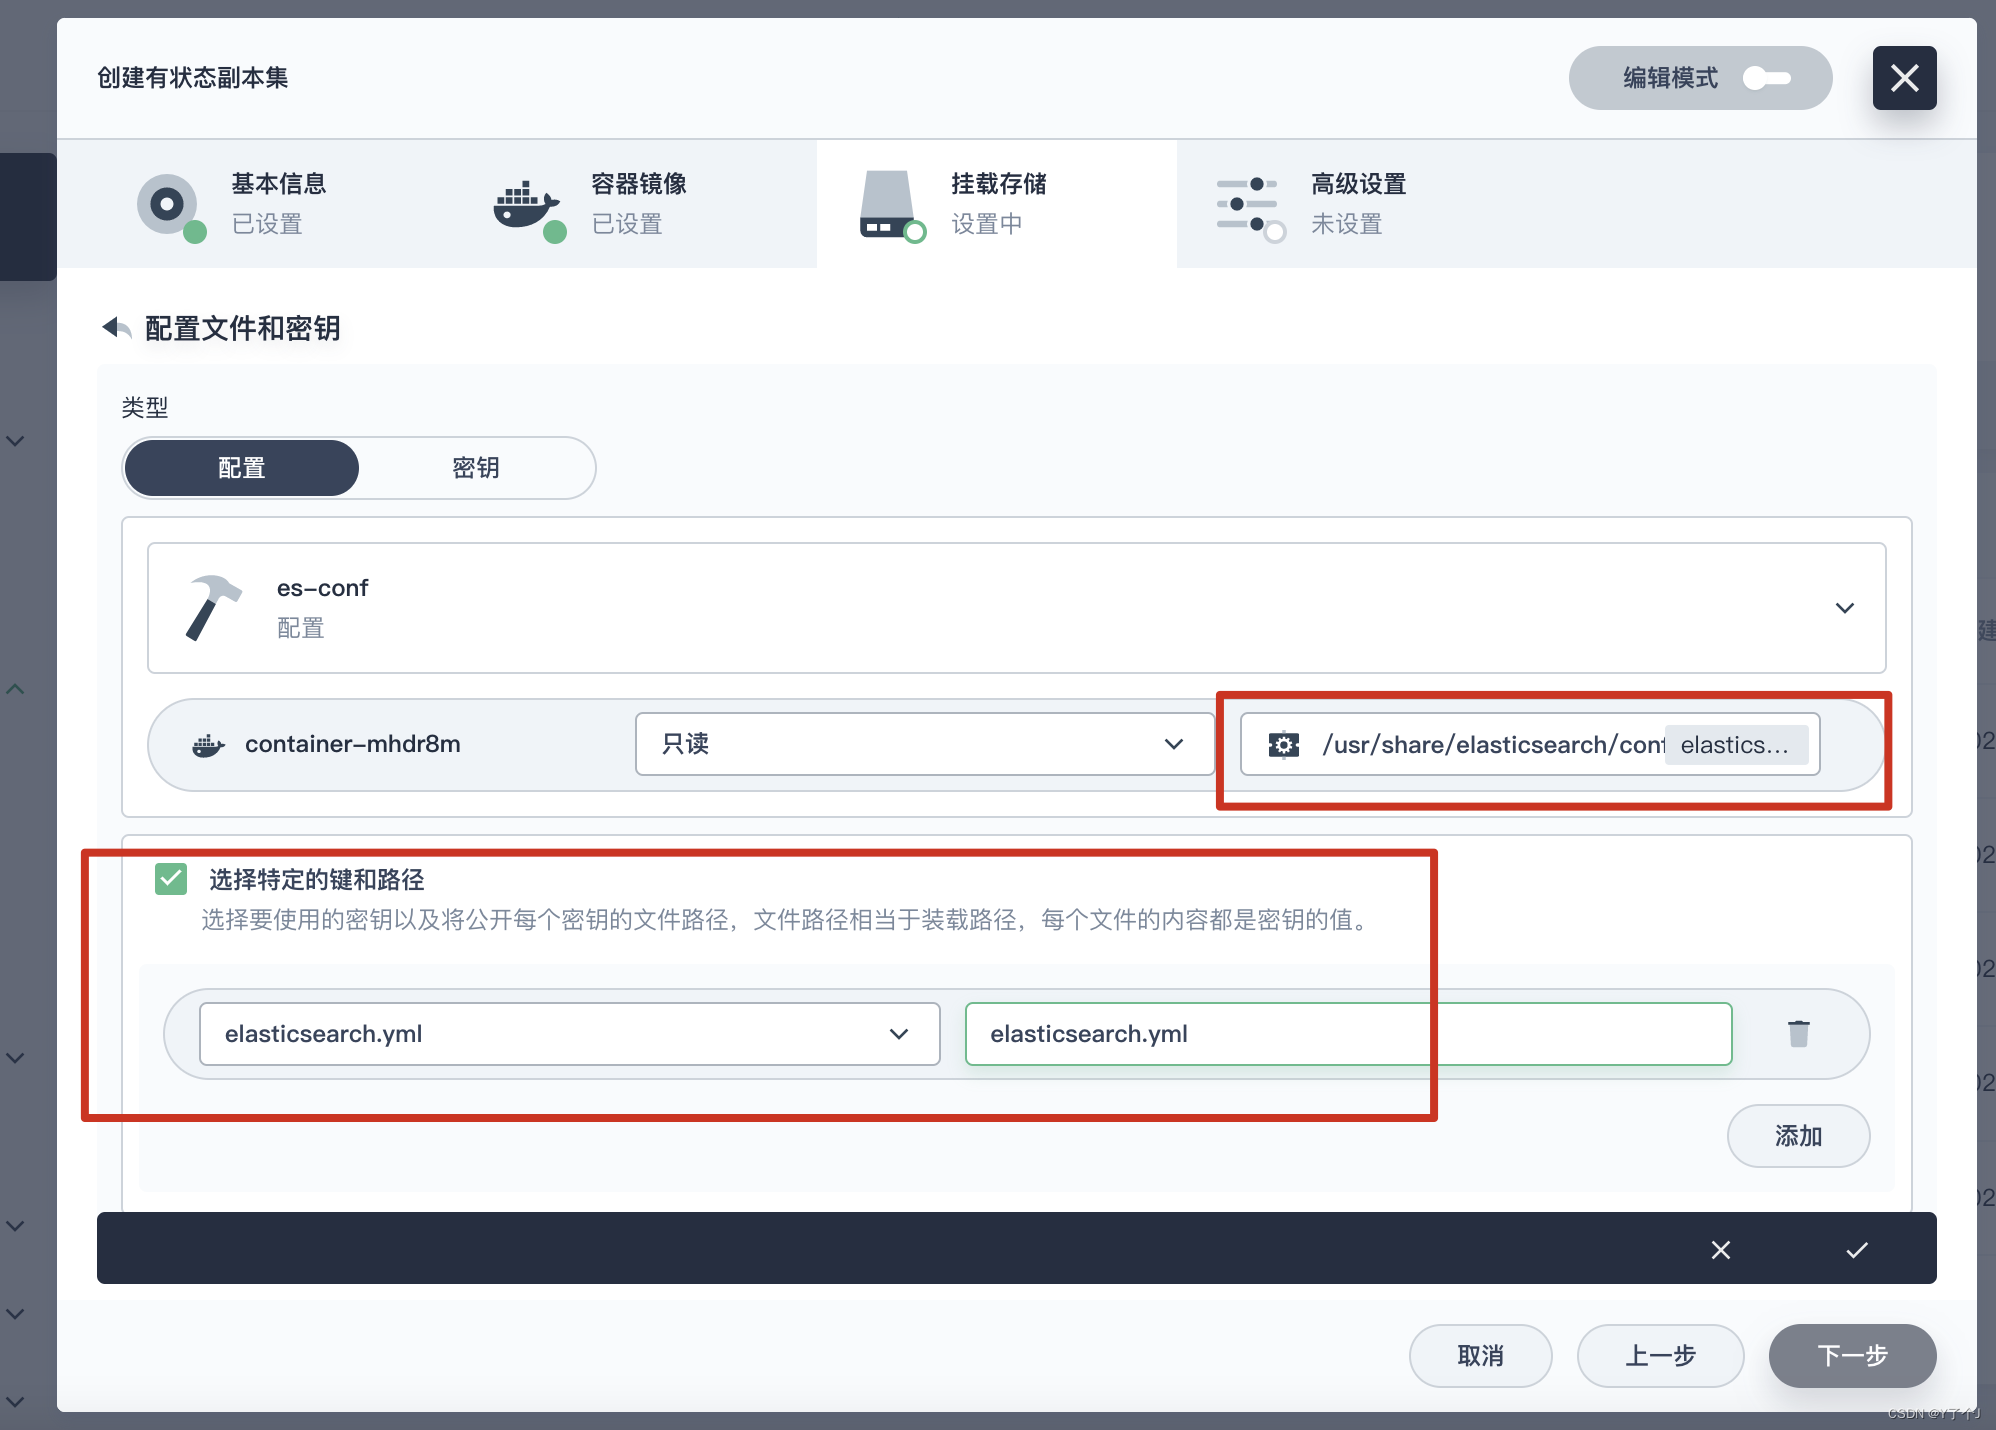Screen dimensions: 1996x1430
Task: Open the 高级设置 step tab
Action: coord(1357,203)
